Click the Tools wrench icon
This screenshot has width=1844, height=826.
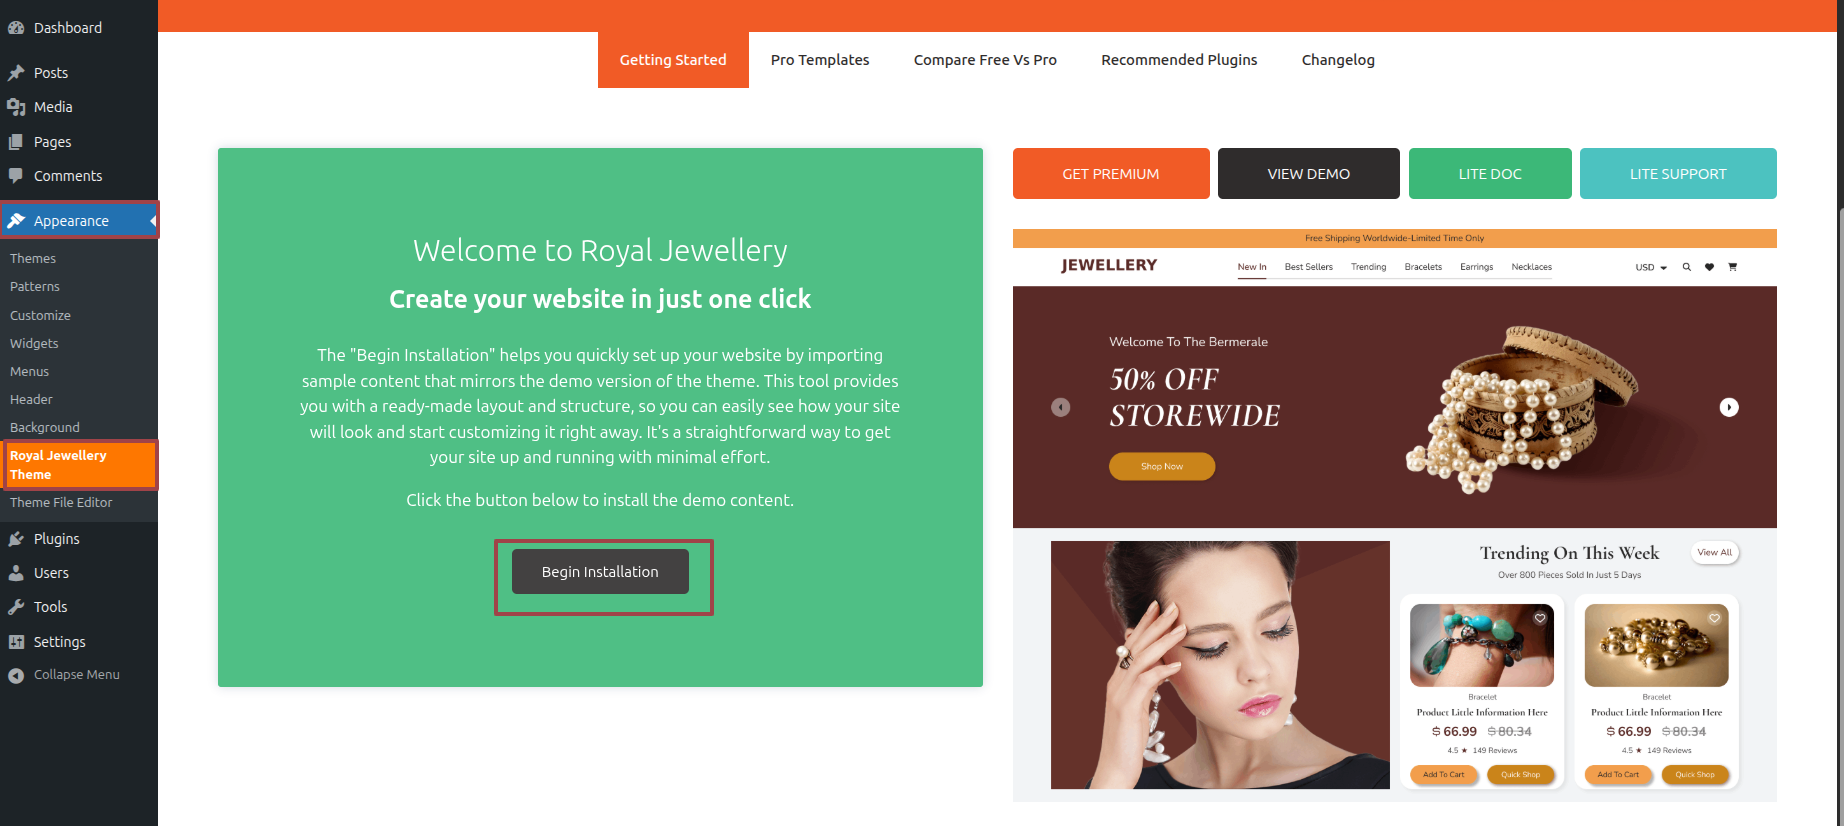coord(16,607)
